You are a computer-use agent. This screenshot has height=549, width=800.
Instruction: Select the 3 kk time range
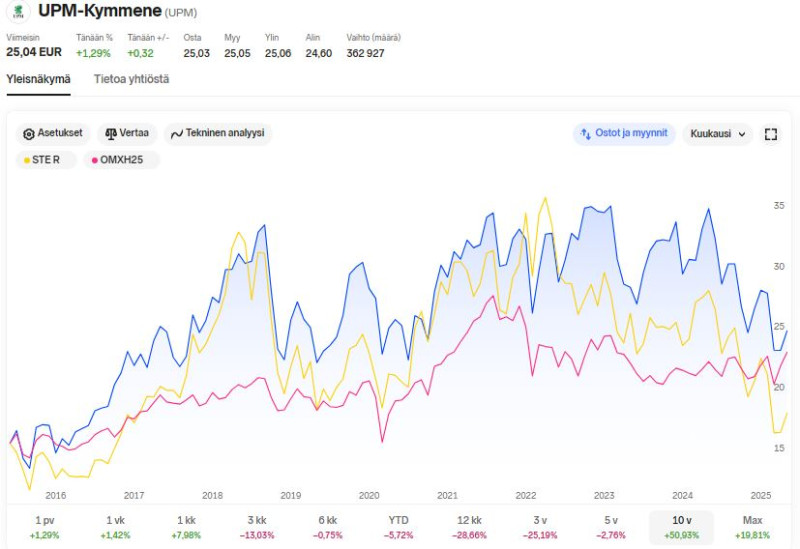tap(257, 527)
